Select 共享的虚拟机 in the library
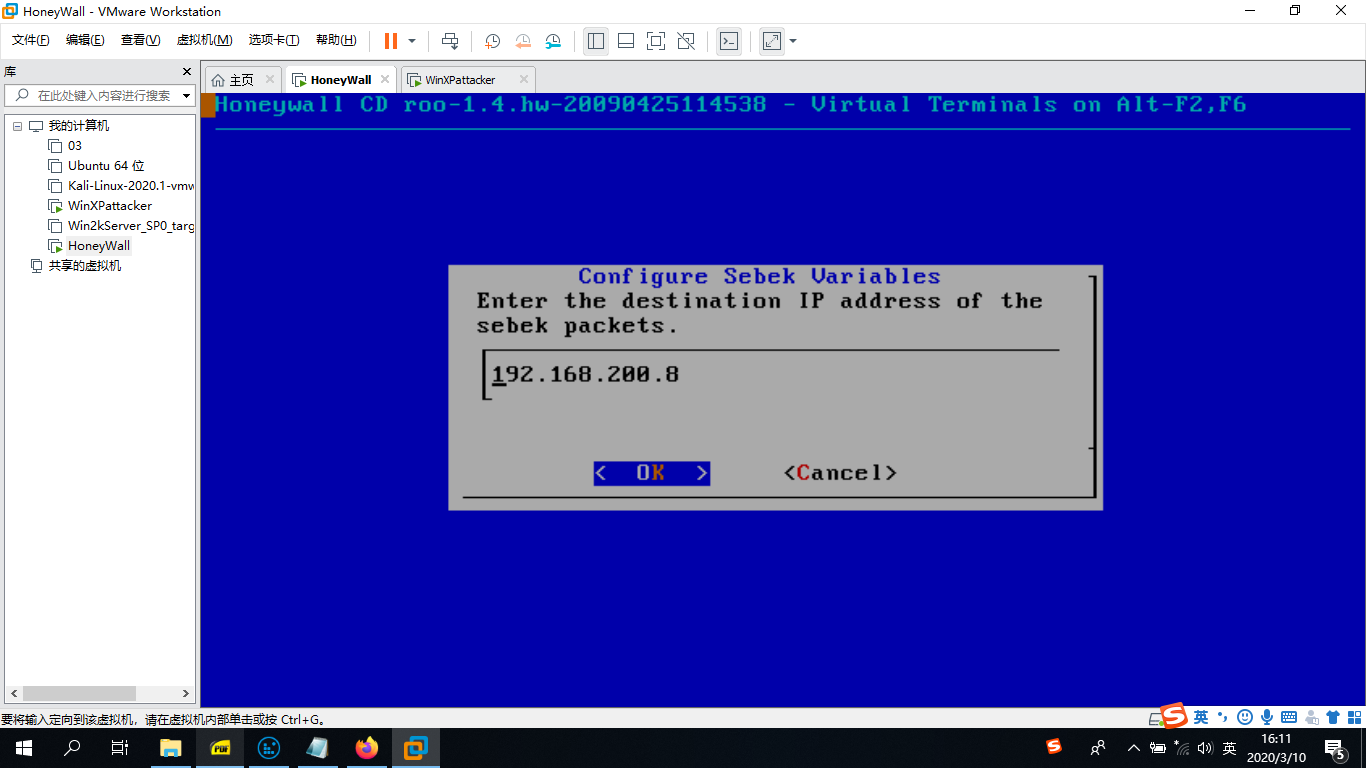This screenshot has height=768, width=1366. click(x=85, y=266)
